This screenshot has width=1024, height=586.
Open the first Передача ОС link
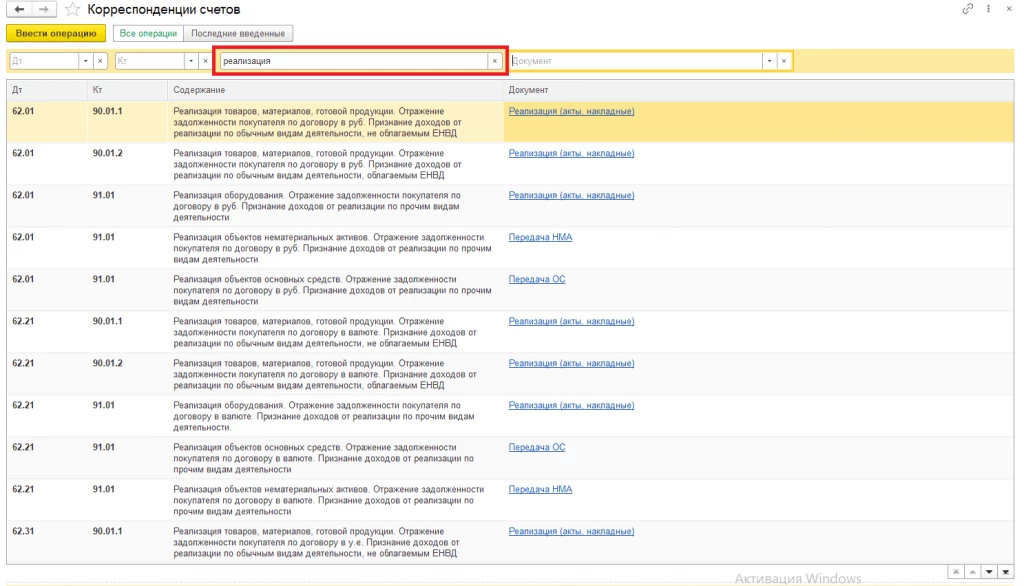(x=537, y=279)
